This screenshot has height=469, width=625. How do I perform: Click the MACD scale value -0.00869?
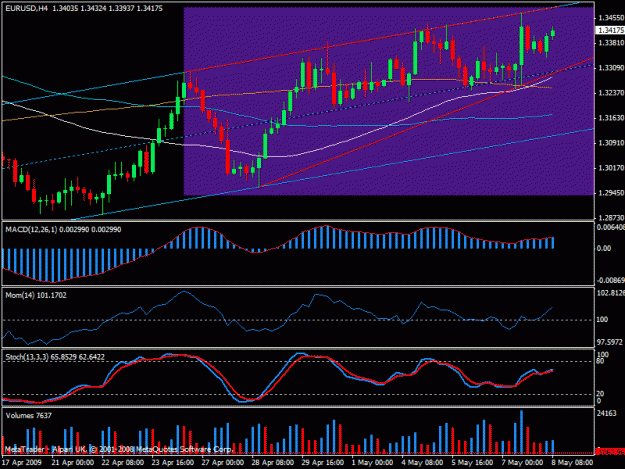(x=611, y=281)
